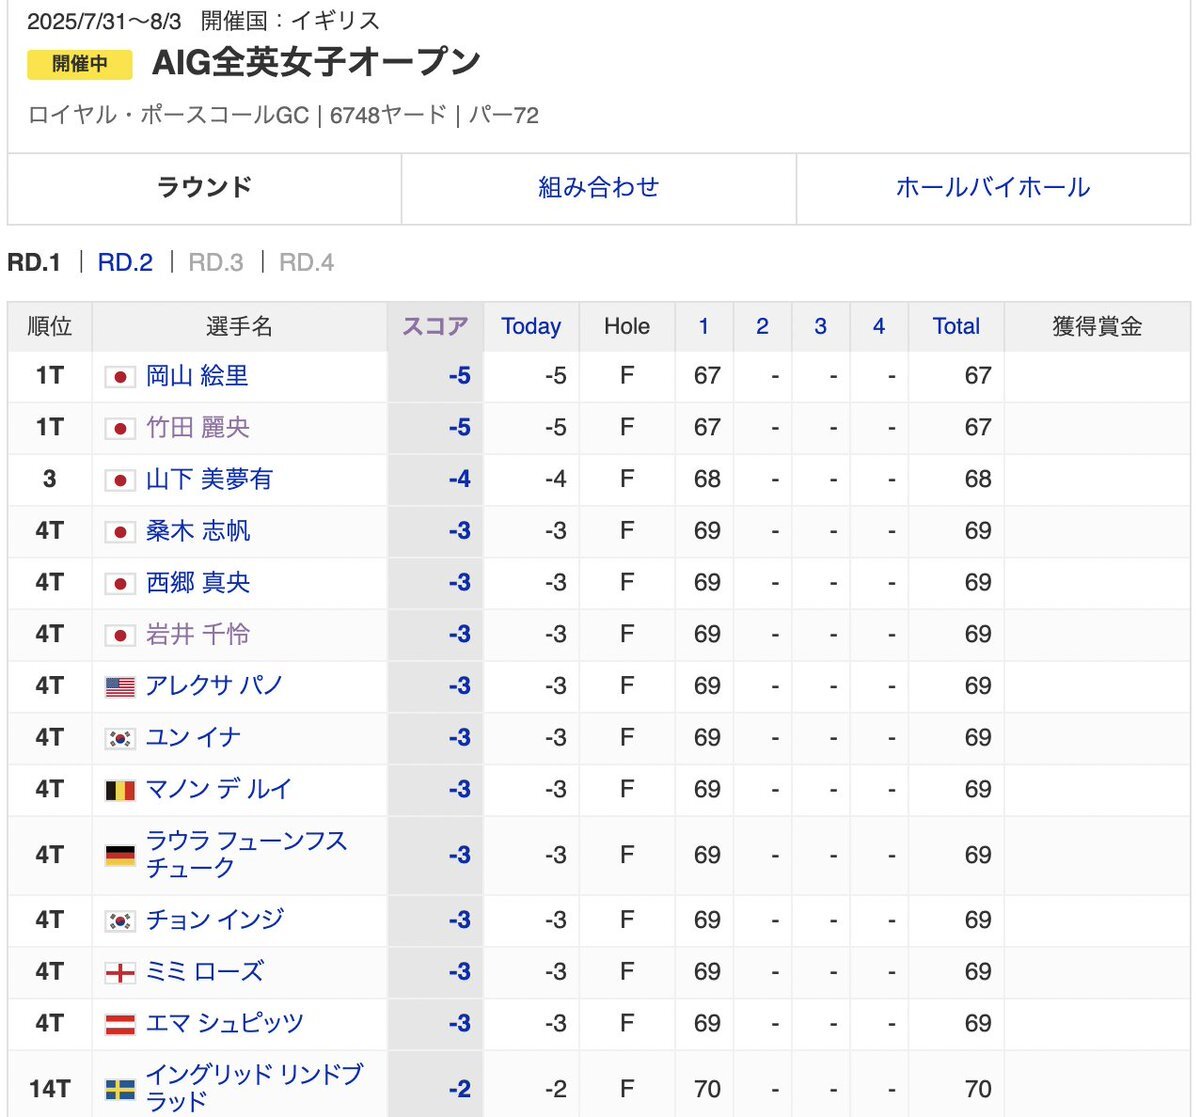Open player profile for 西郷 真央
This screenshot has width=1200, height=1117.
pyautogui.click(x=197, y=583)
